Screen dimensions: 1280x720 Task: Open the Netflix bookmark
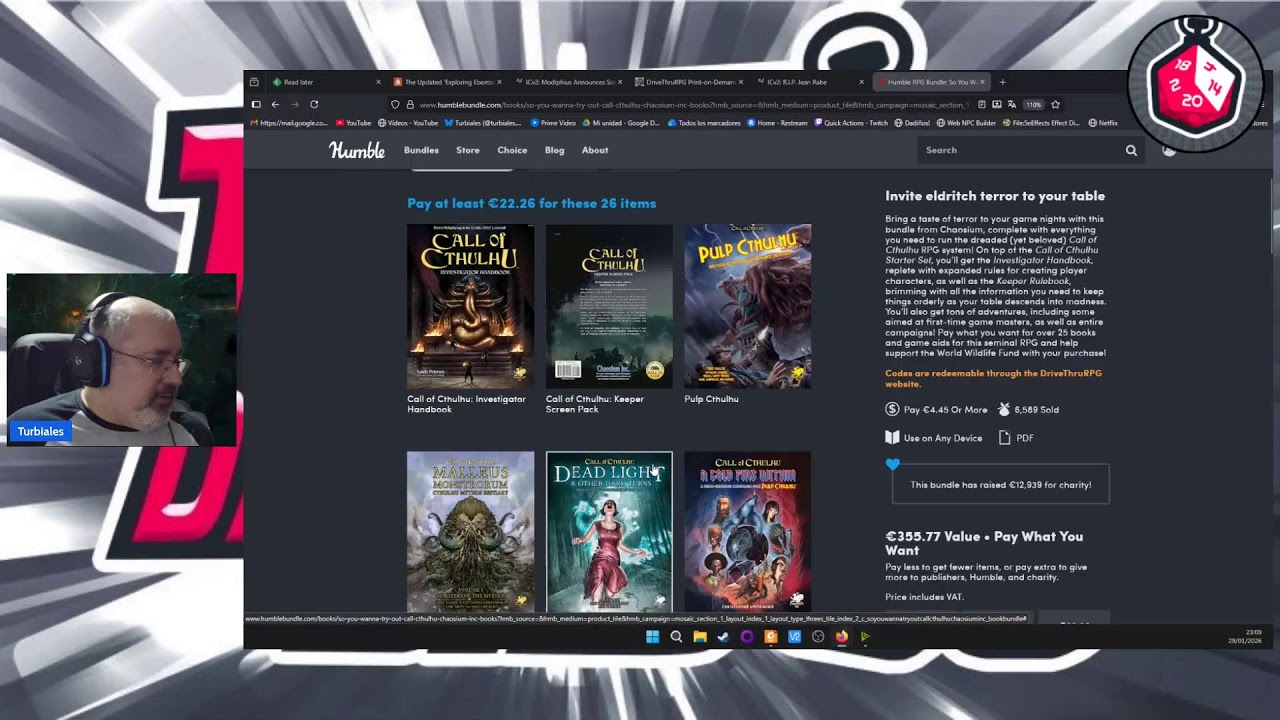[1103, 123]
